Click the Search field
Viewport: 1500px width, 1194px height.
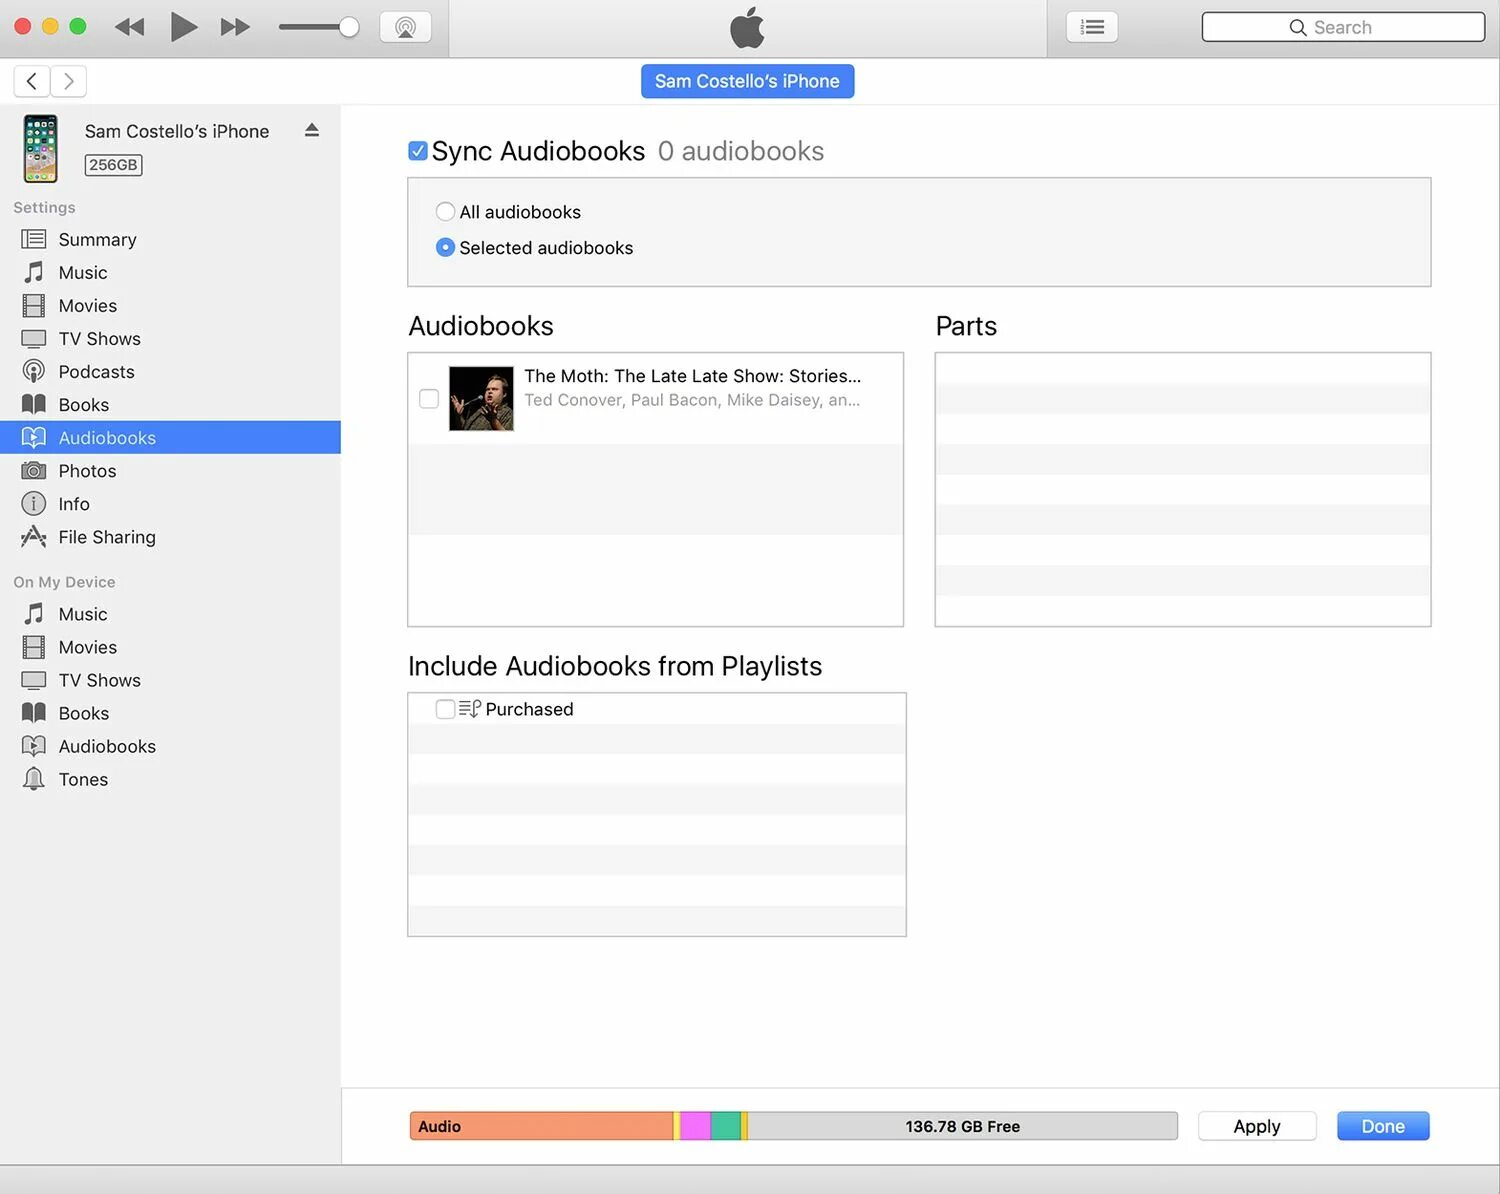point(1343,27)
